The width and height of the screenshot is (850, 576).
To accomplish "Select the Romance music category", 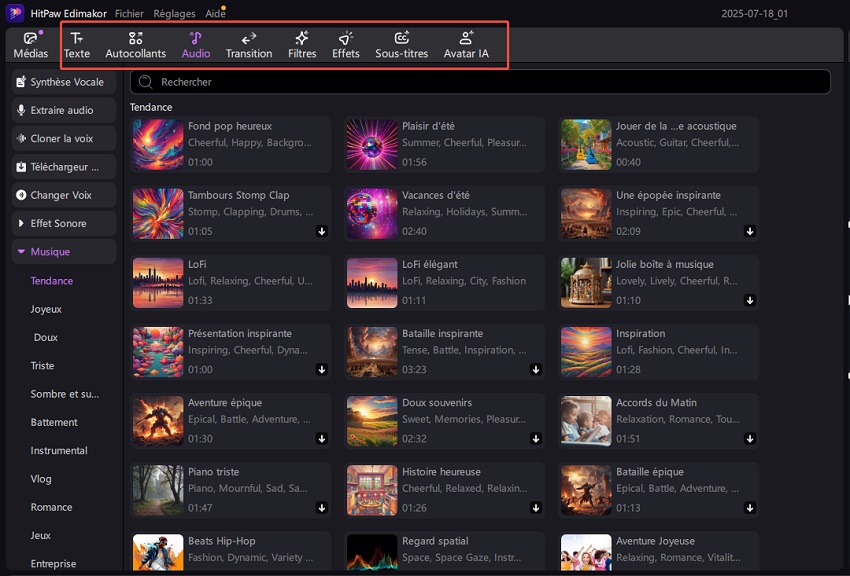I will (51, 507).
